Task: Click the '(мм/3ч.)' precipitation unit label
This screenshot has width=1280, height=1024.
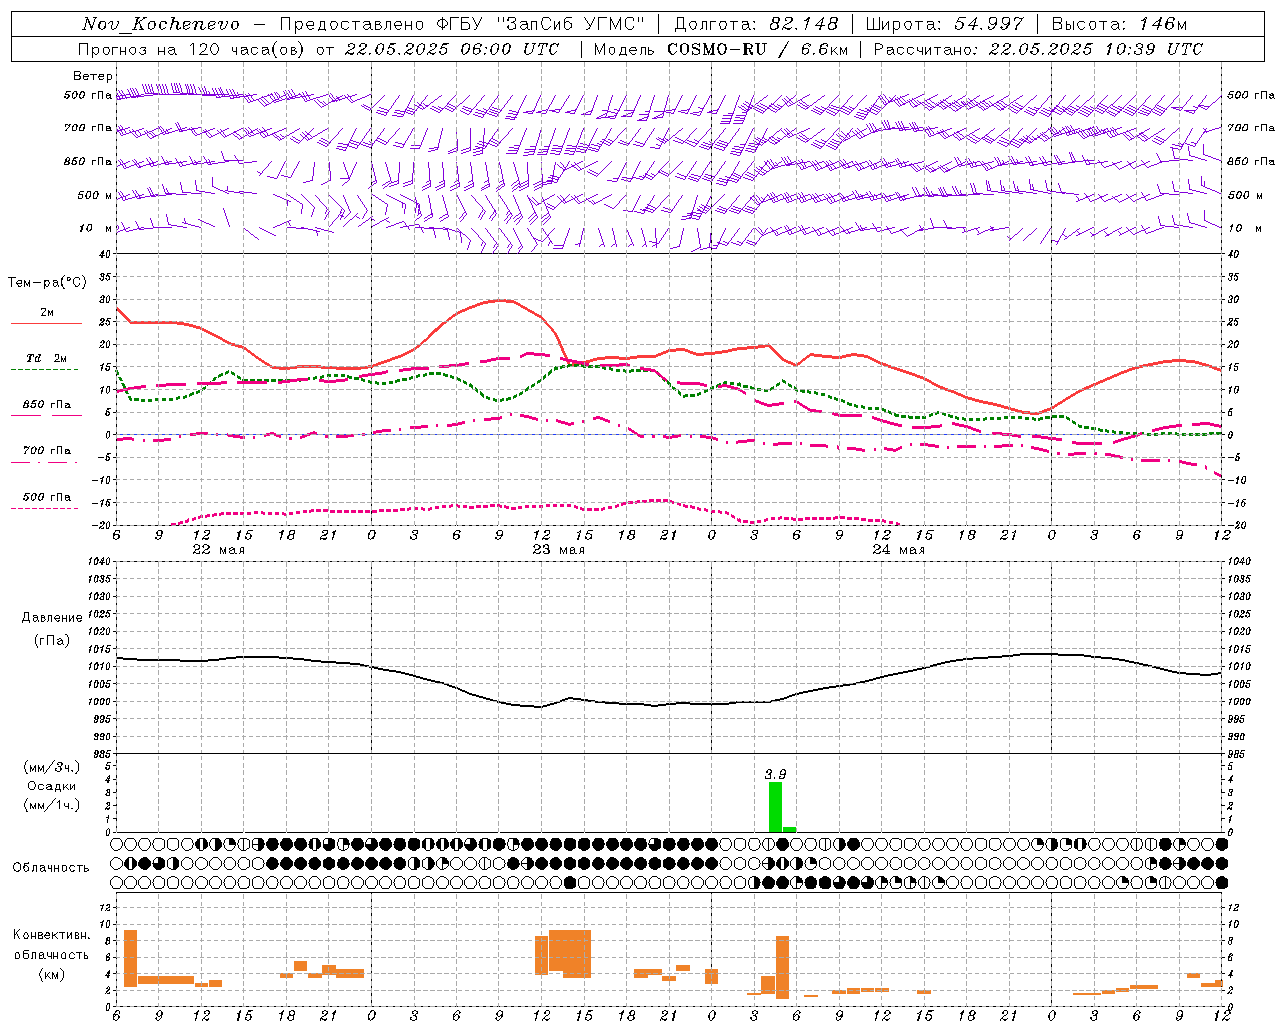Action: coord(50,767)
